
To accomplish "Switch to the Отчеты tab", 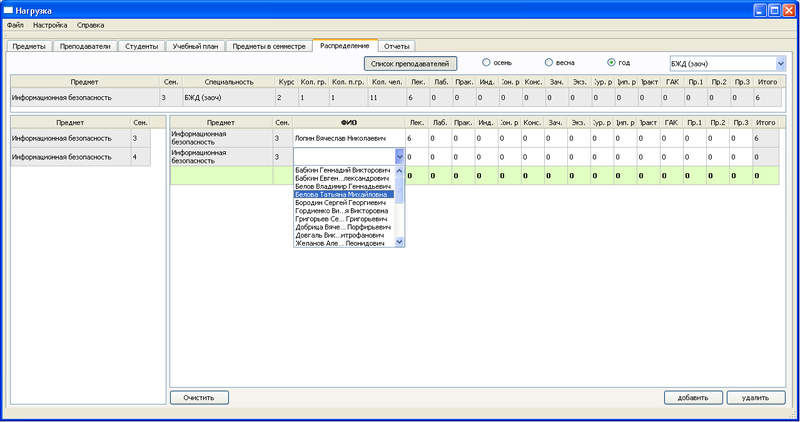I will [x=396, y=46].
